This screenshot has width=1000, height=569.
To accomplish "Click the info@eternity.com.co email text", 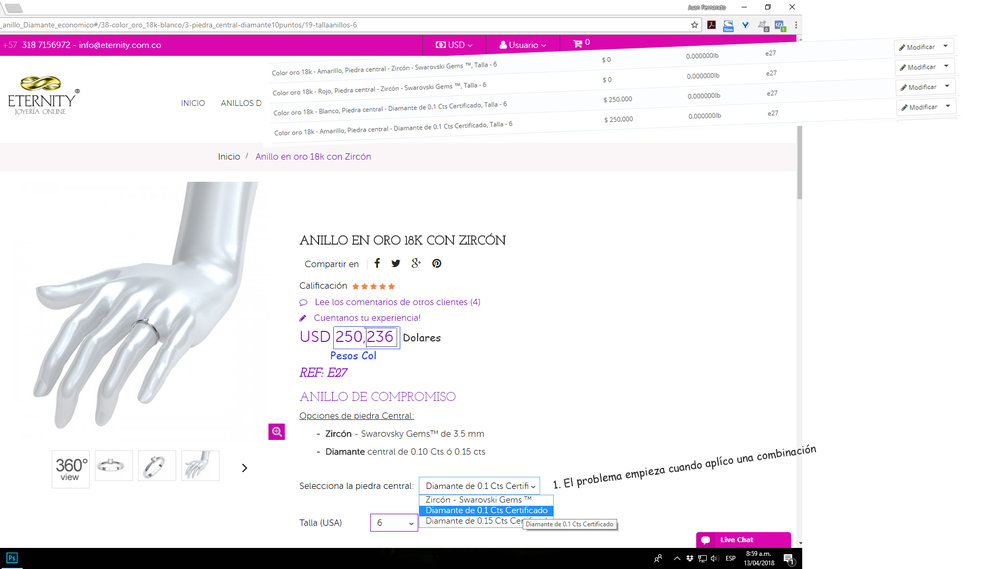I will pos(120,45).
